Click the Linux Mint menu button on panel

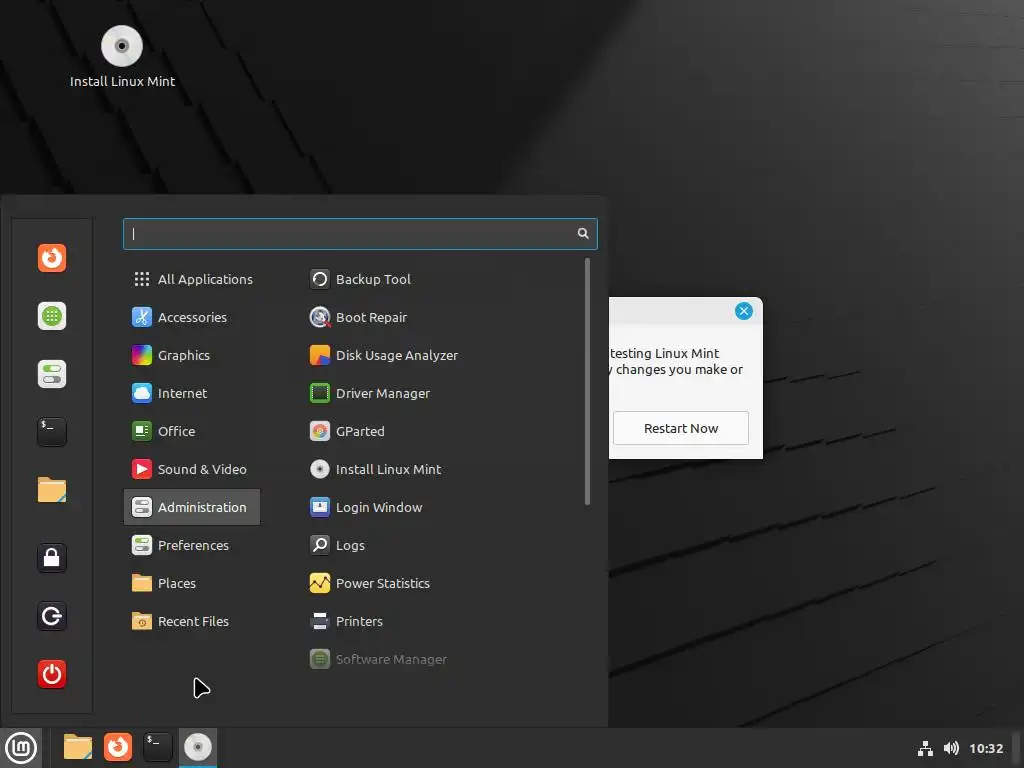21,748
